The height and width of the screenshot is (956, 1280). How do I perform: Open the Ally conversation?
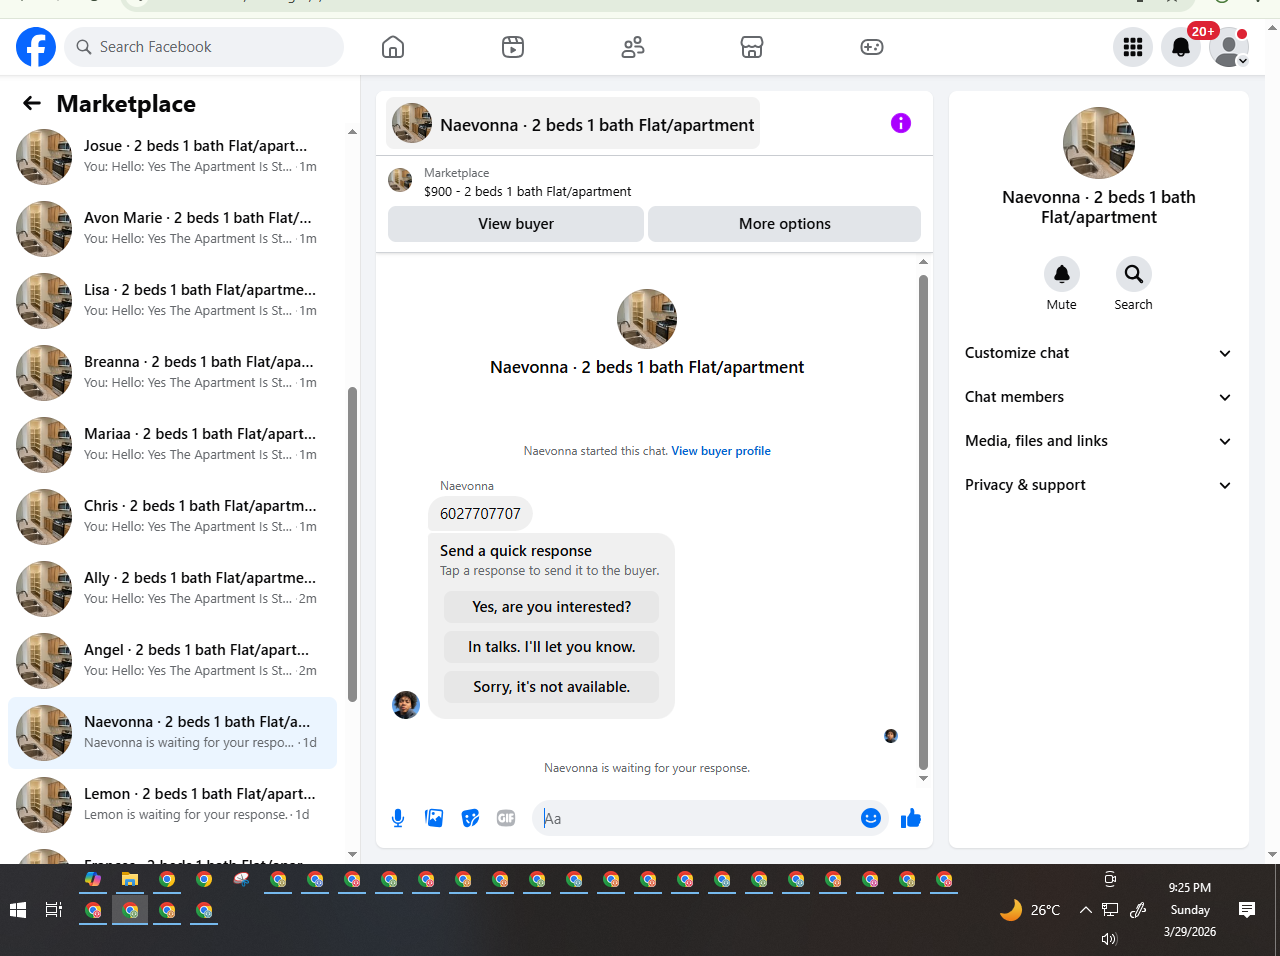click(x=172, y=589)
